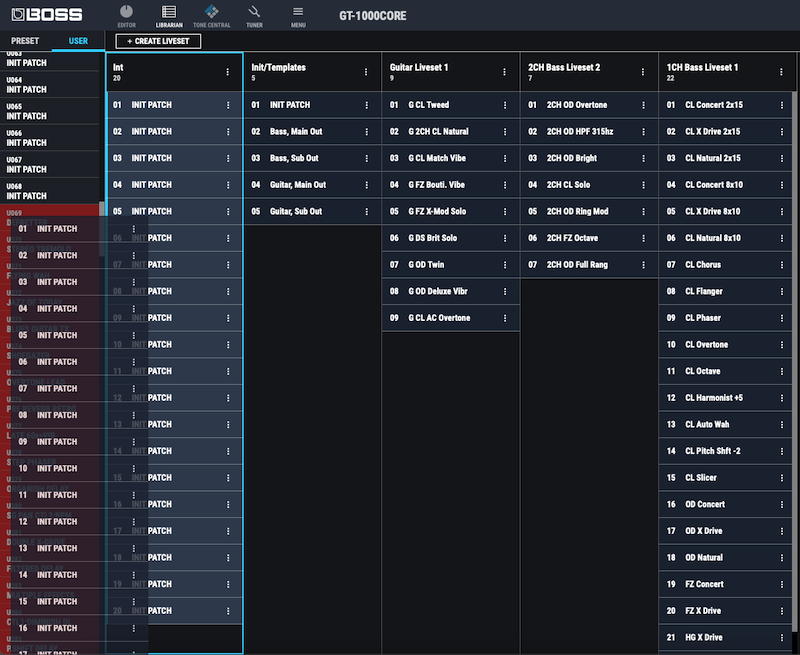The width and height of the screenshot is (800, 655).
Task: Select 2CH OD HPF 315hz patch
Action: [x=589, y=132]
